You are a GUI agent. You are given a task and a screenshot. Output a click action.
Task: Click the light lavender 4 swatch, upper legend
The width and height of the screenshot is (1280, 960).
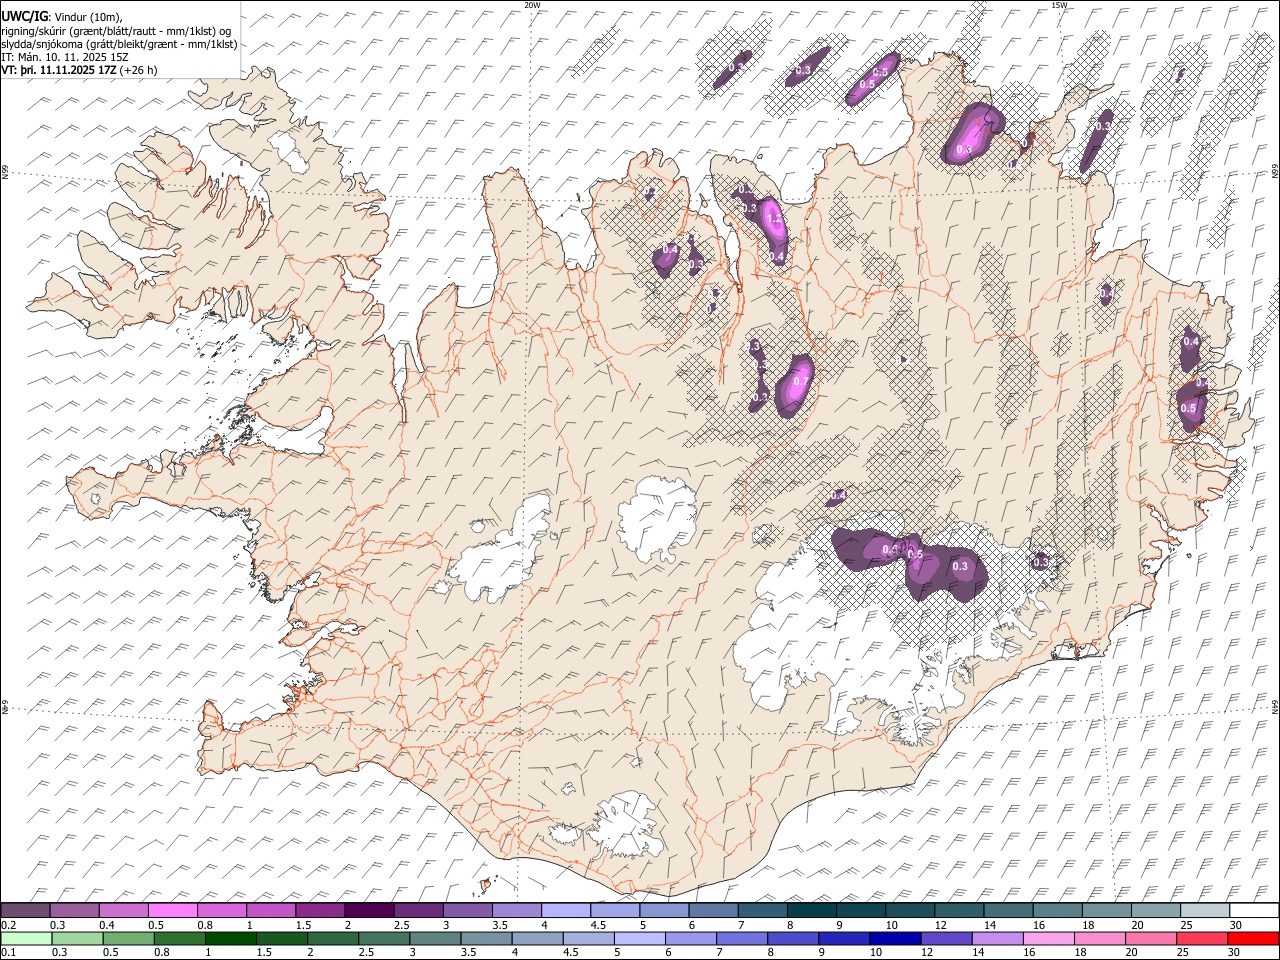click(x=564, y=910)
